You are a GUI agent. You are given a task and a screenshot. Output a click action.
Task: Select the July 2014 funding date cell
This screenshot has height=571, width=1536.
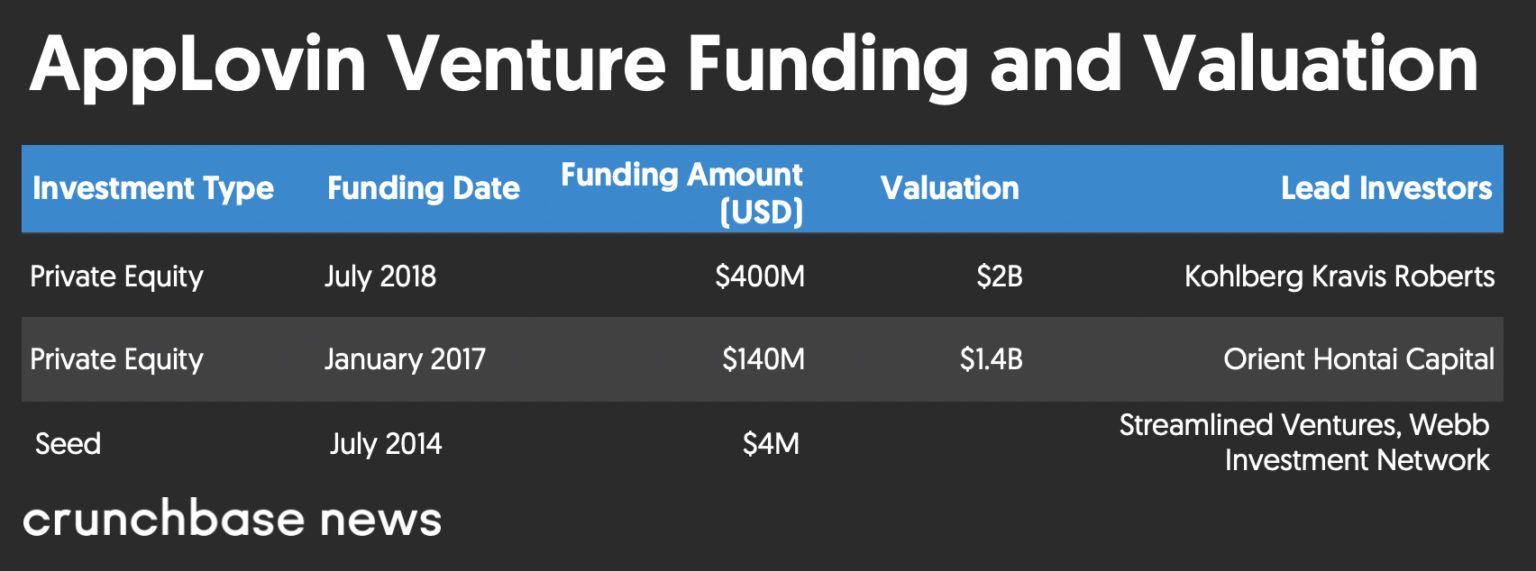click(386, 443)
